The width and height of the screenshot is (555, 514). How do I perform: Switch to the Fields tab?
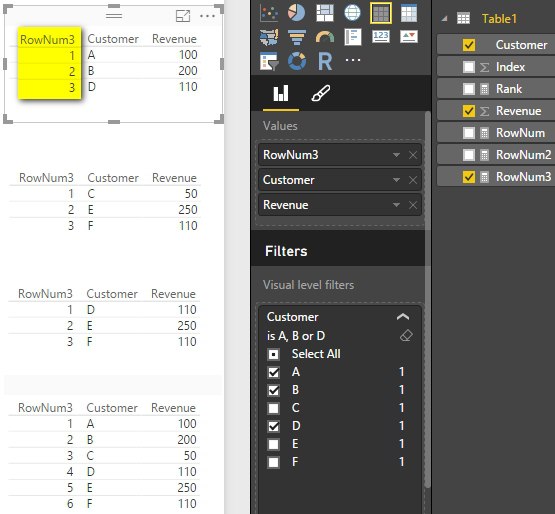[281, 93]
